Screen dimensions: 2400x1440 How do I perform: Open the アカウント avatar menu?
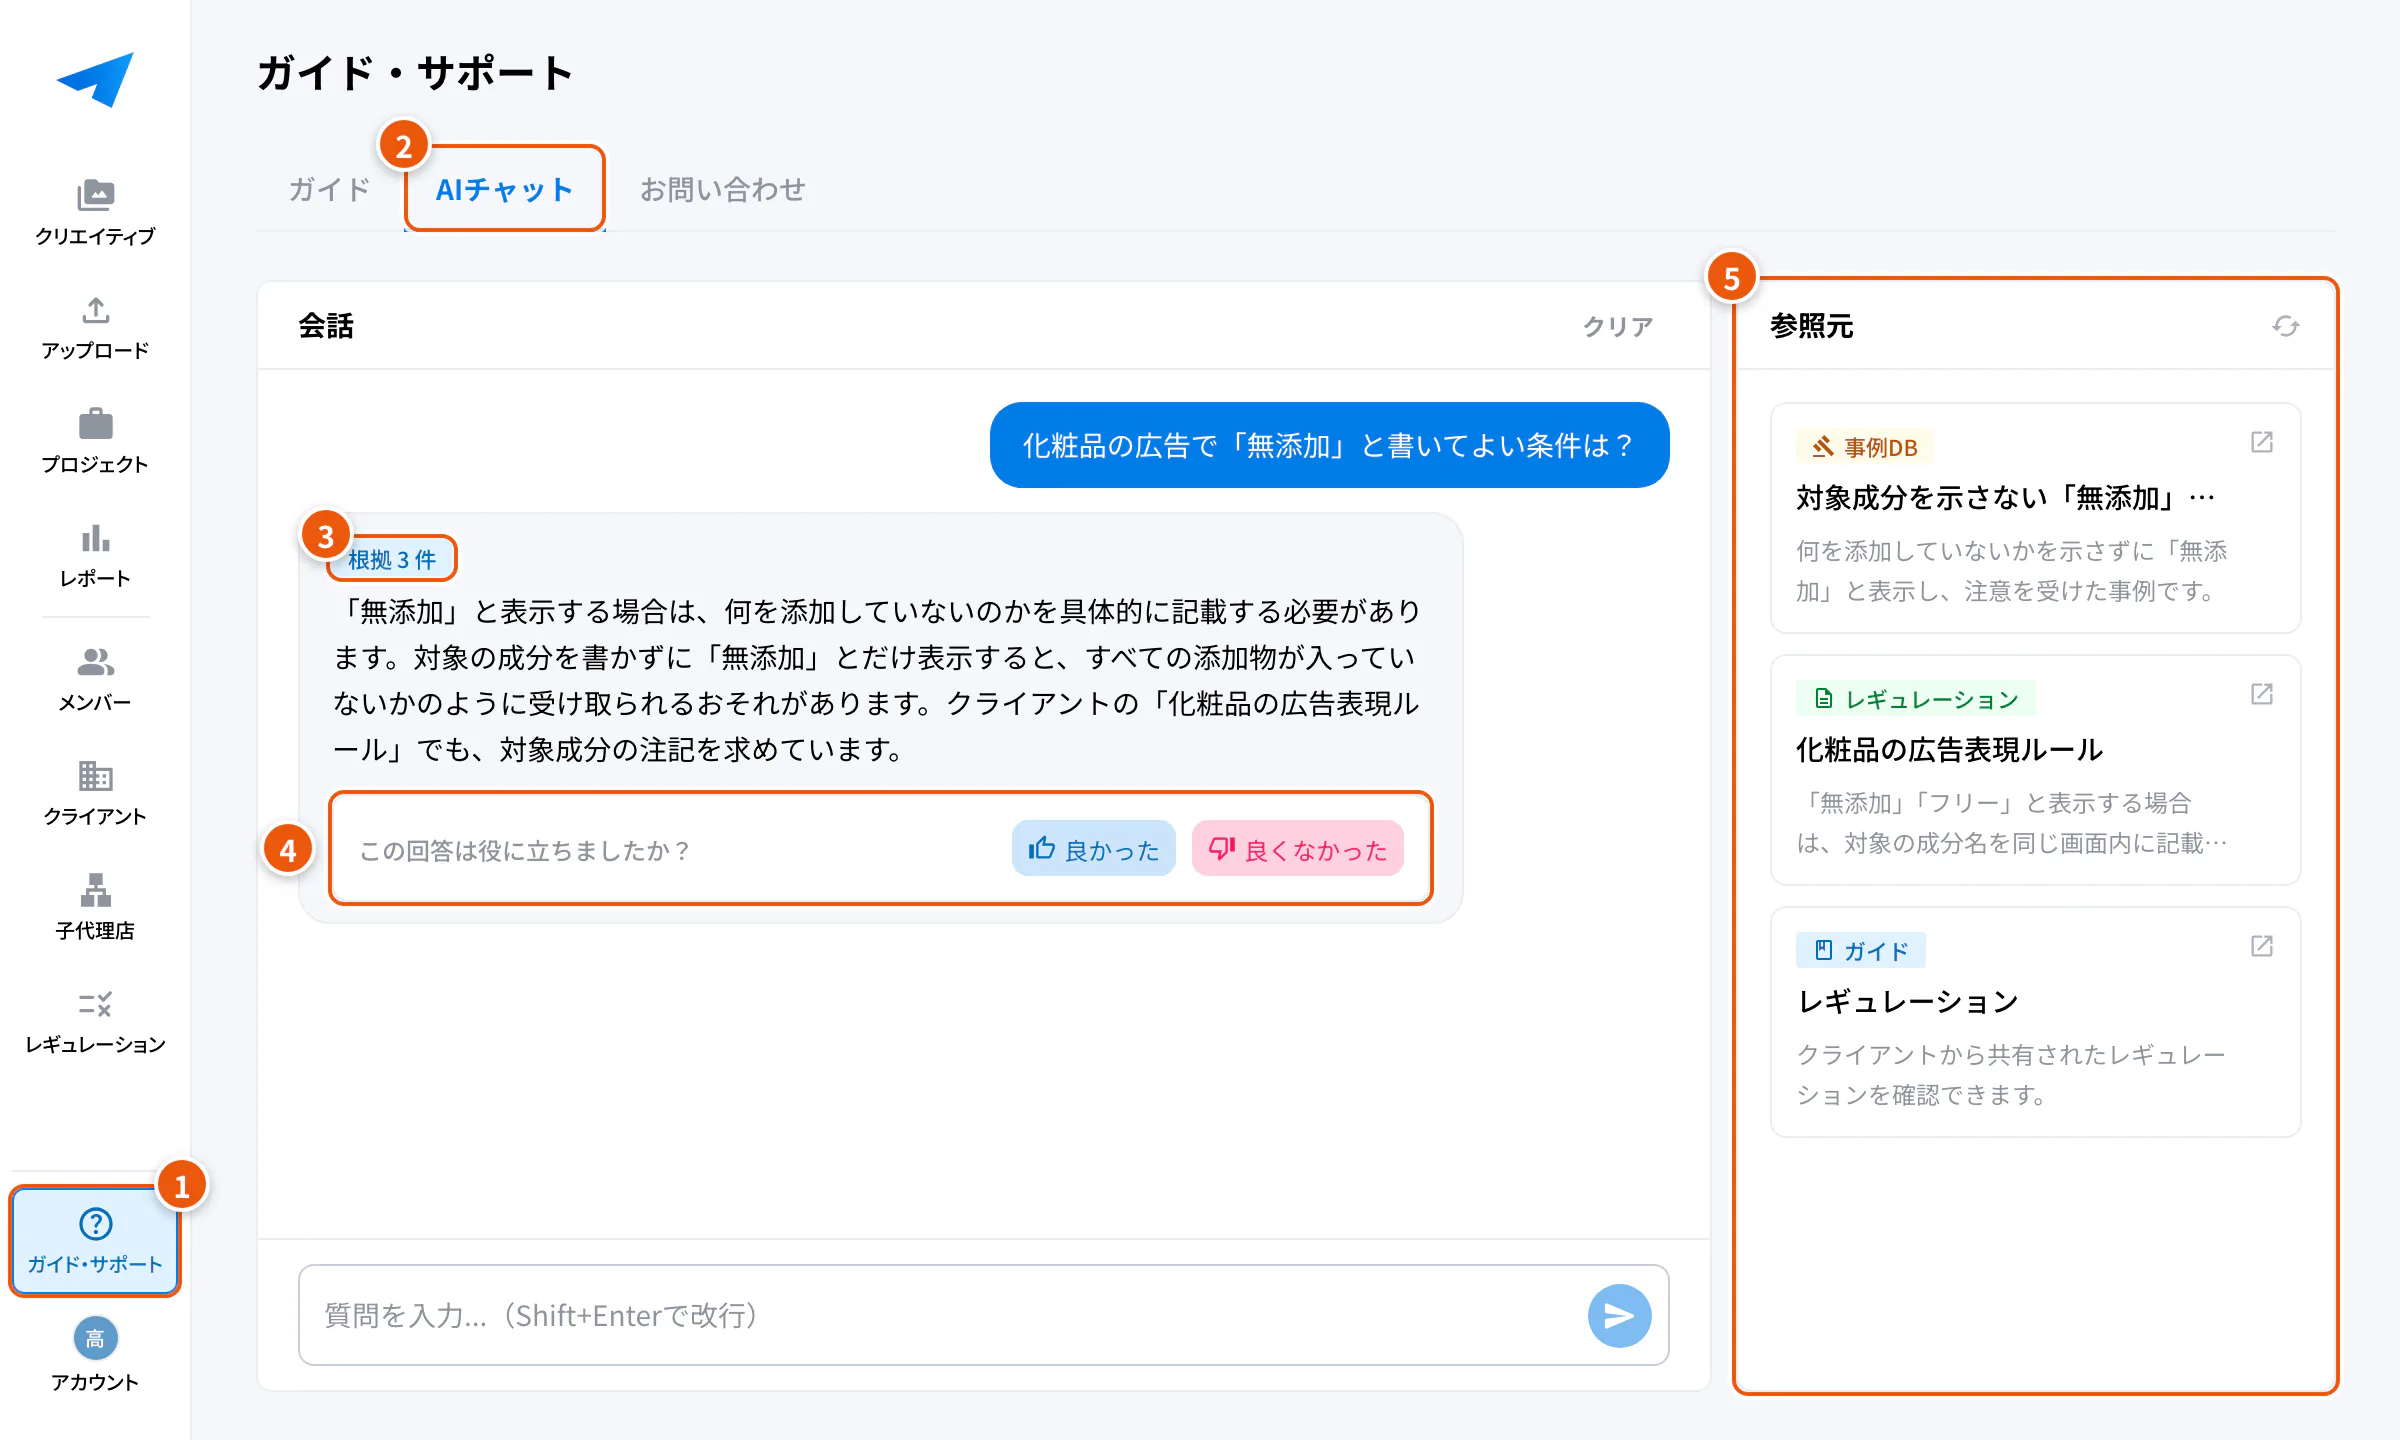[x=95, y=1355]
